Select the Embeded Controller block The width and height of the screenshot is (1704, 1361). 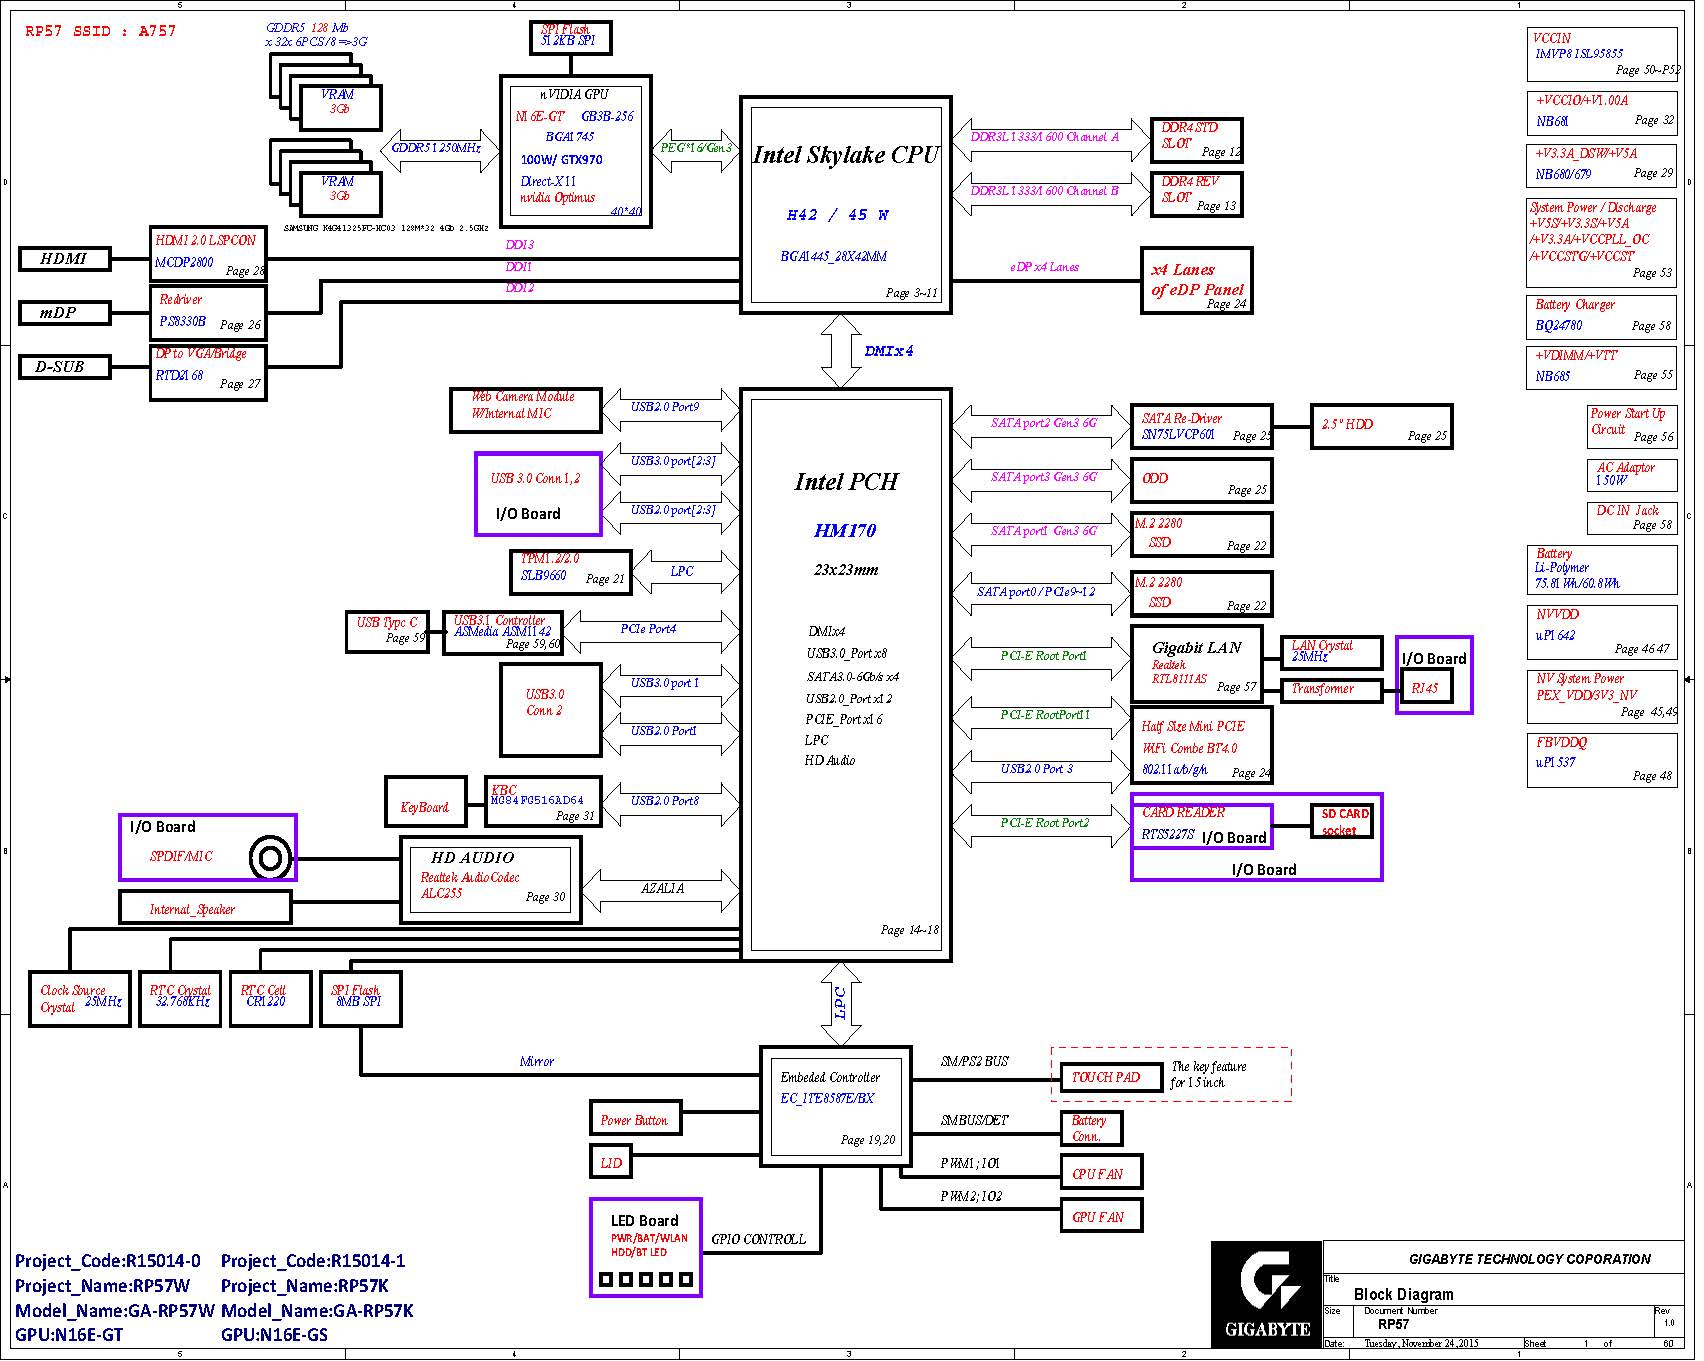coord(836,1107)
